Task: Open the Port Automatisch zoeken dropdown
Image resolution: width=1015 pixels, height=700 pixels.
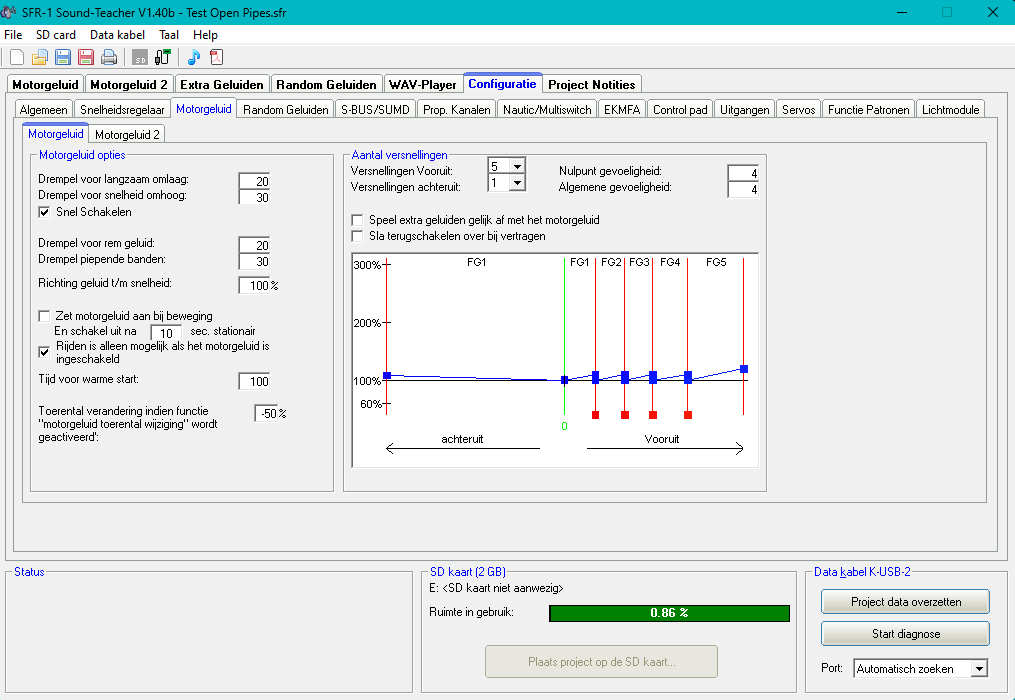Action: (x=979, y=668)
